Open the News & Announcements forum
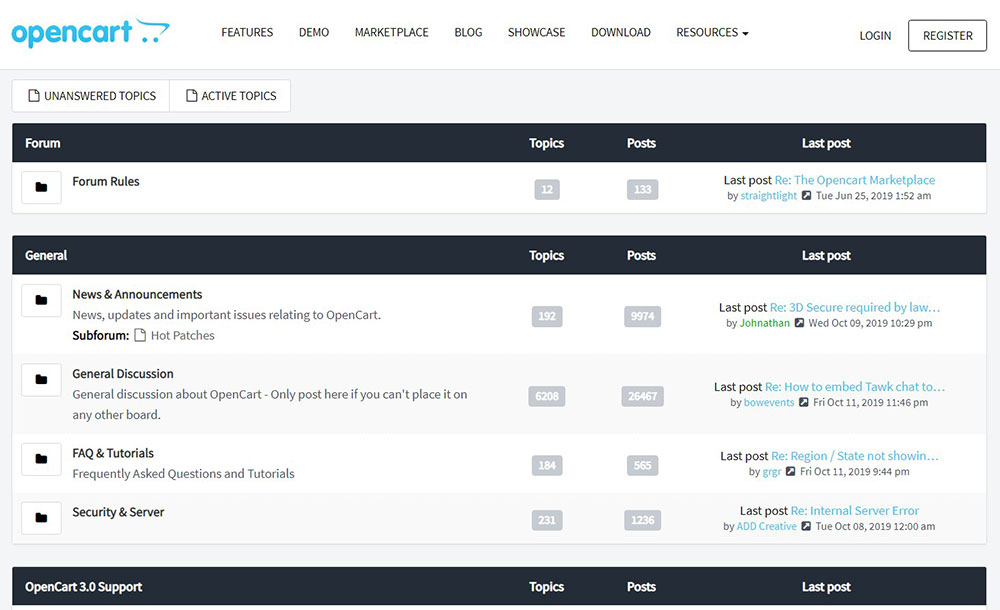Screen dimensions: 1000x610 (x=137, y=295)
